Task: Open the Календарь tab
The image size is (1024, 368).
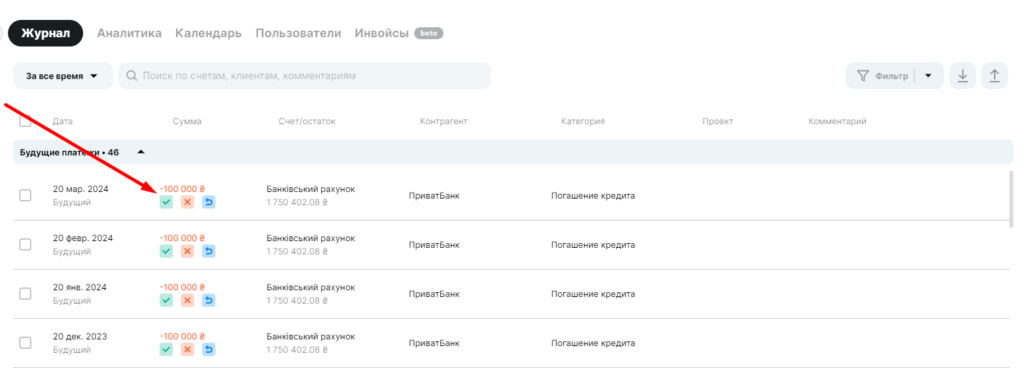Action: tap(208, 33)
